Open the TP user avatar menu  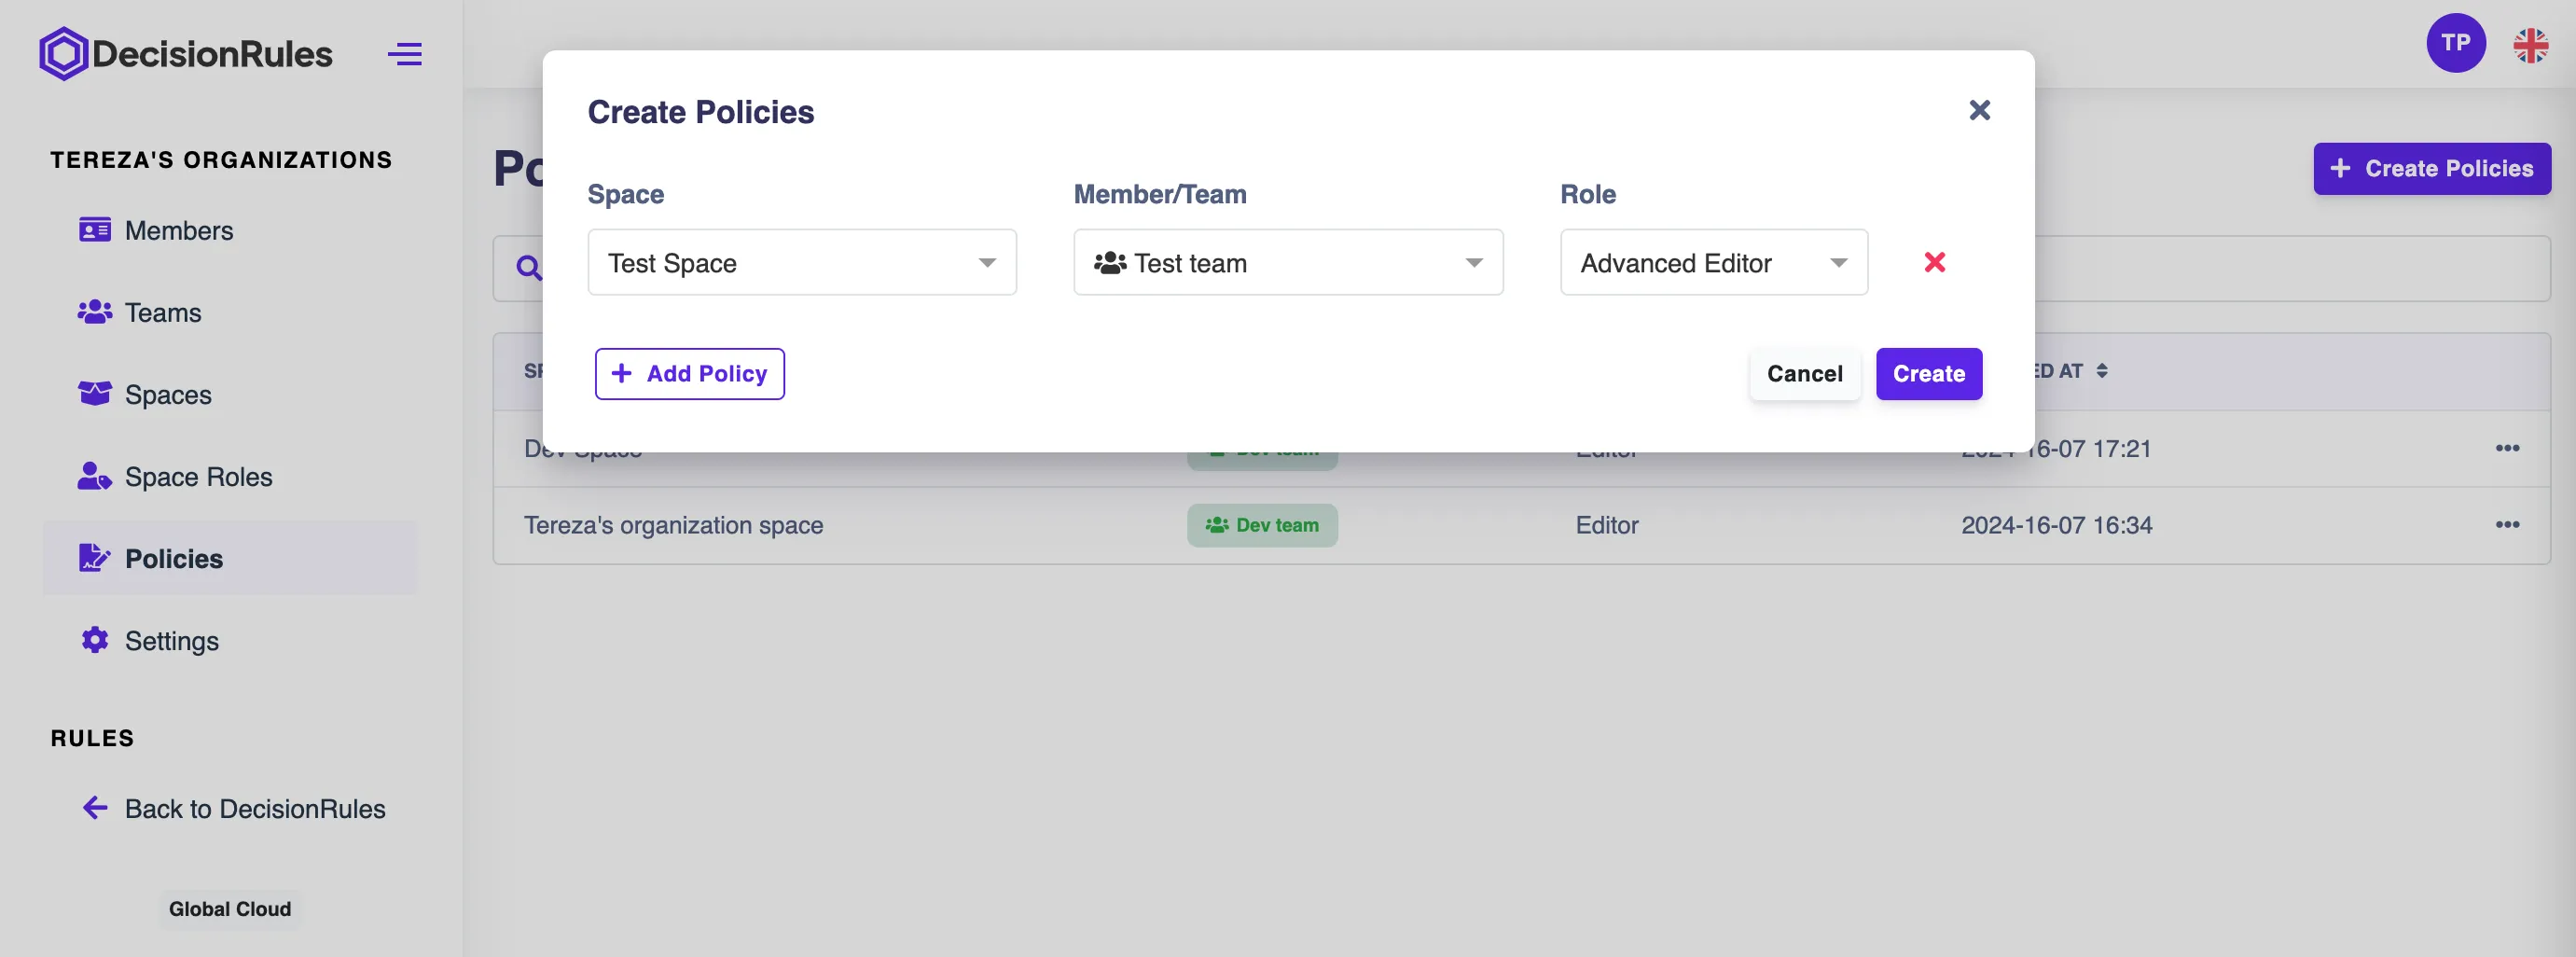tap(2455, 43)
